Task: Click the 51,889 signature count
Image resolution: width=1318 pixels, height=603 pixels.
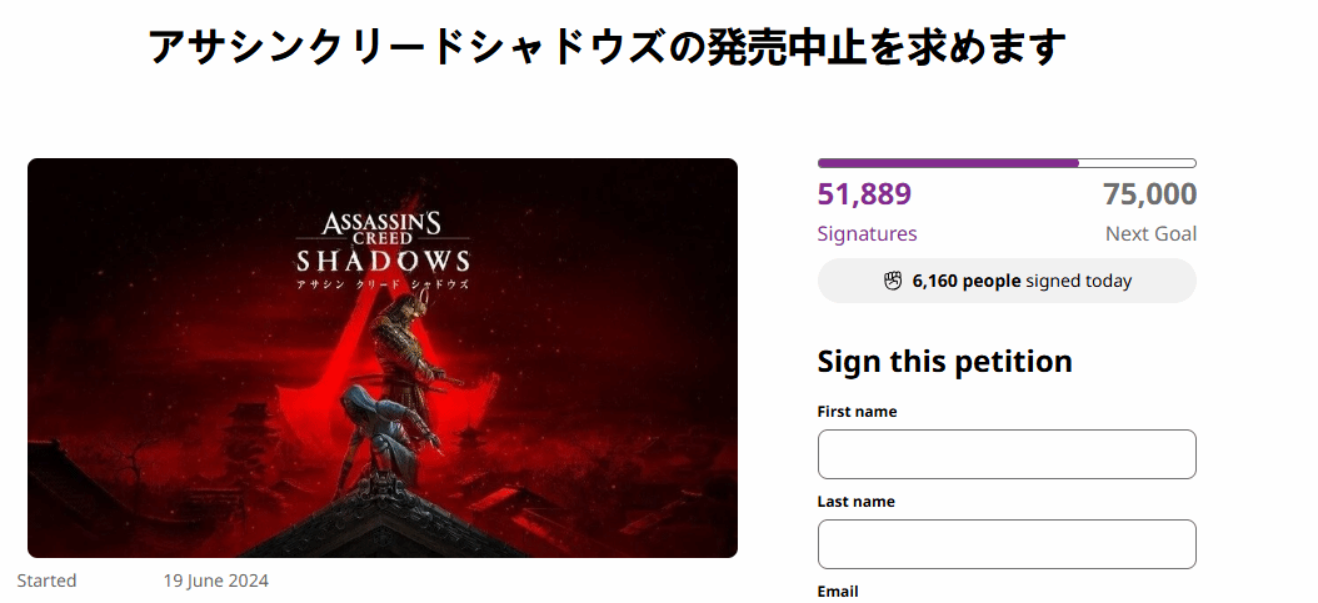Action: 864,194
